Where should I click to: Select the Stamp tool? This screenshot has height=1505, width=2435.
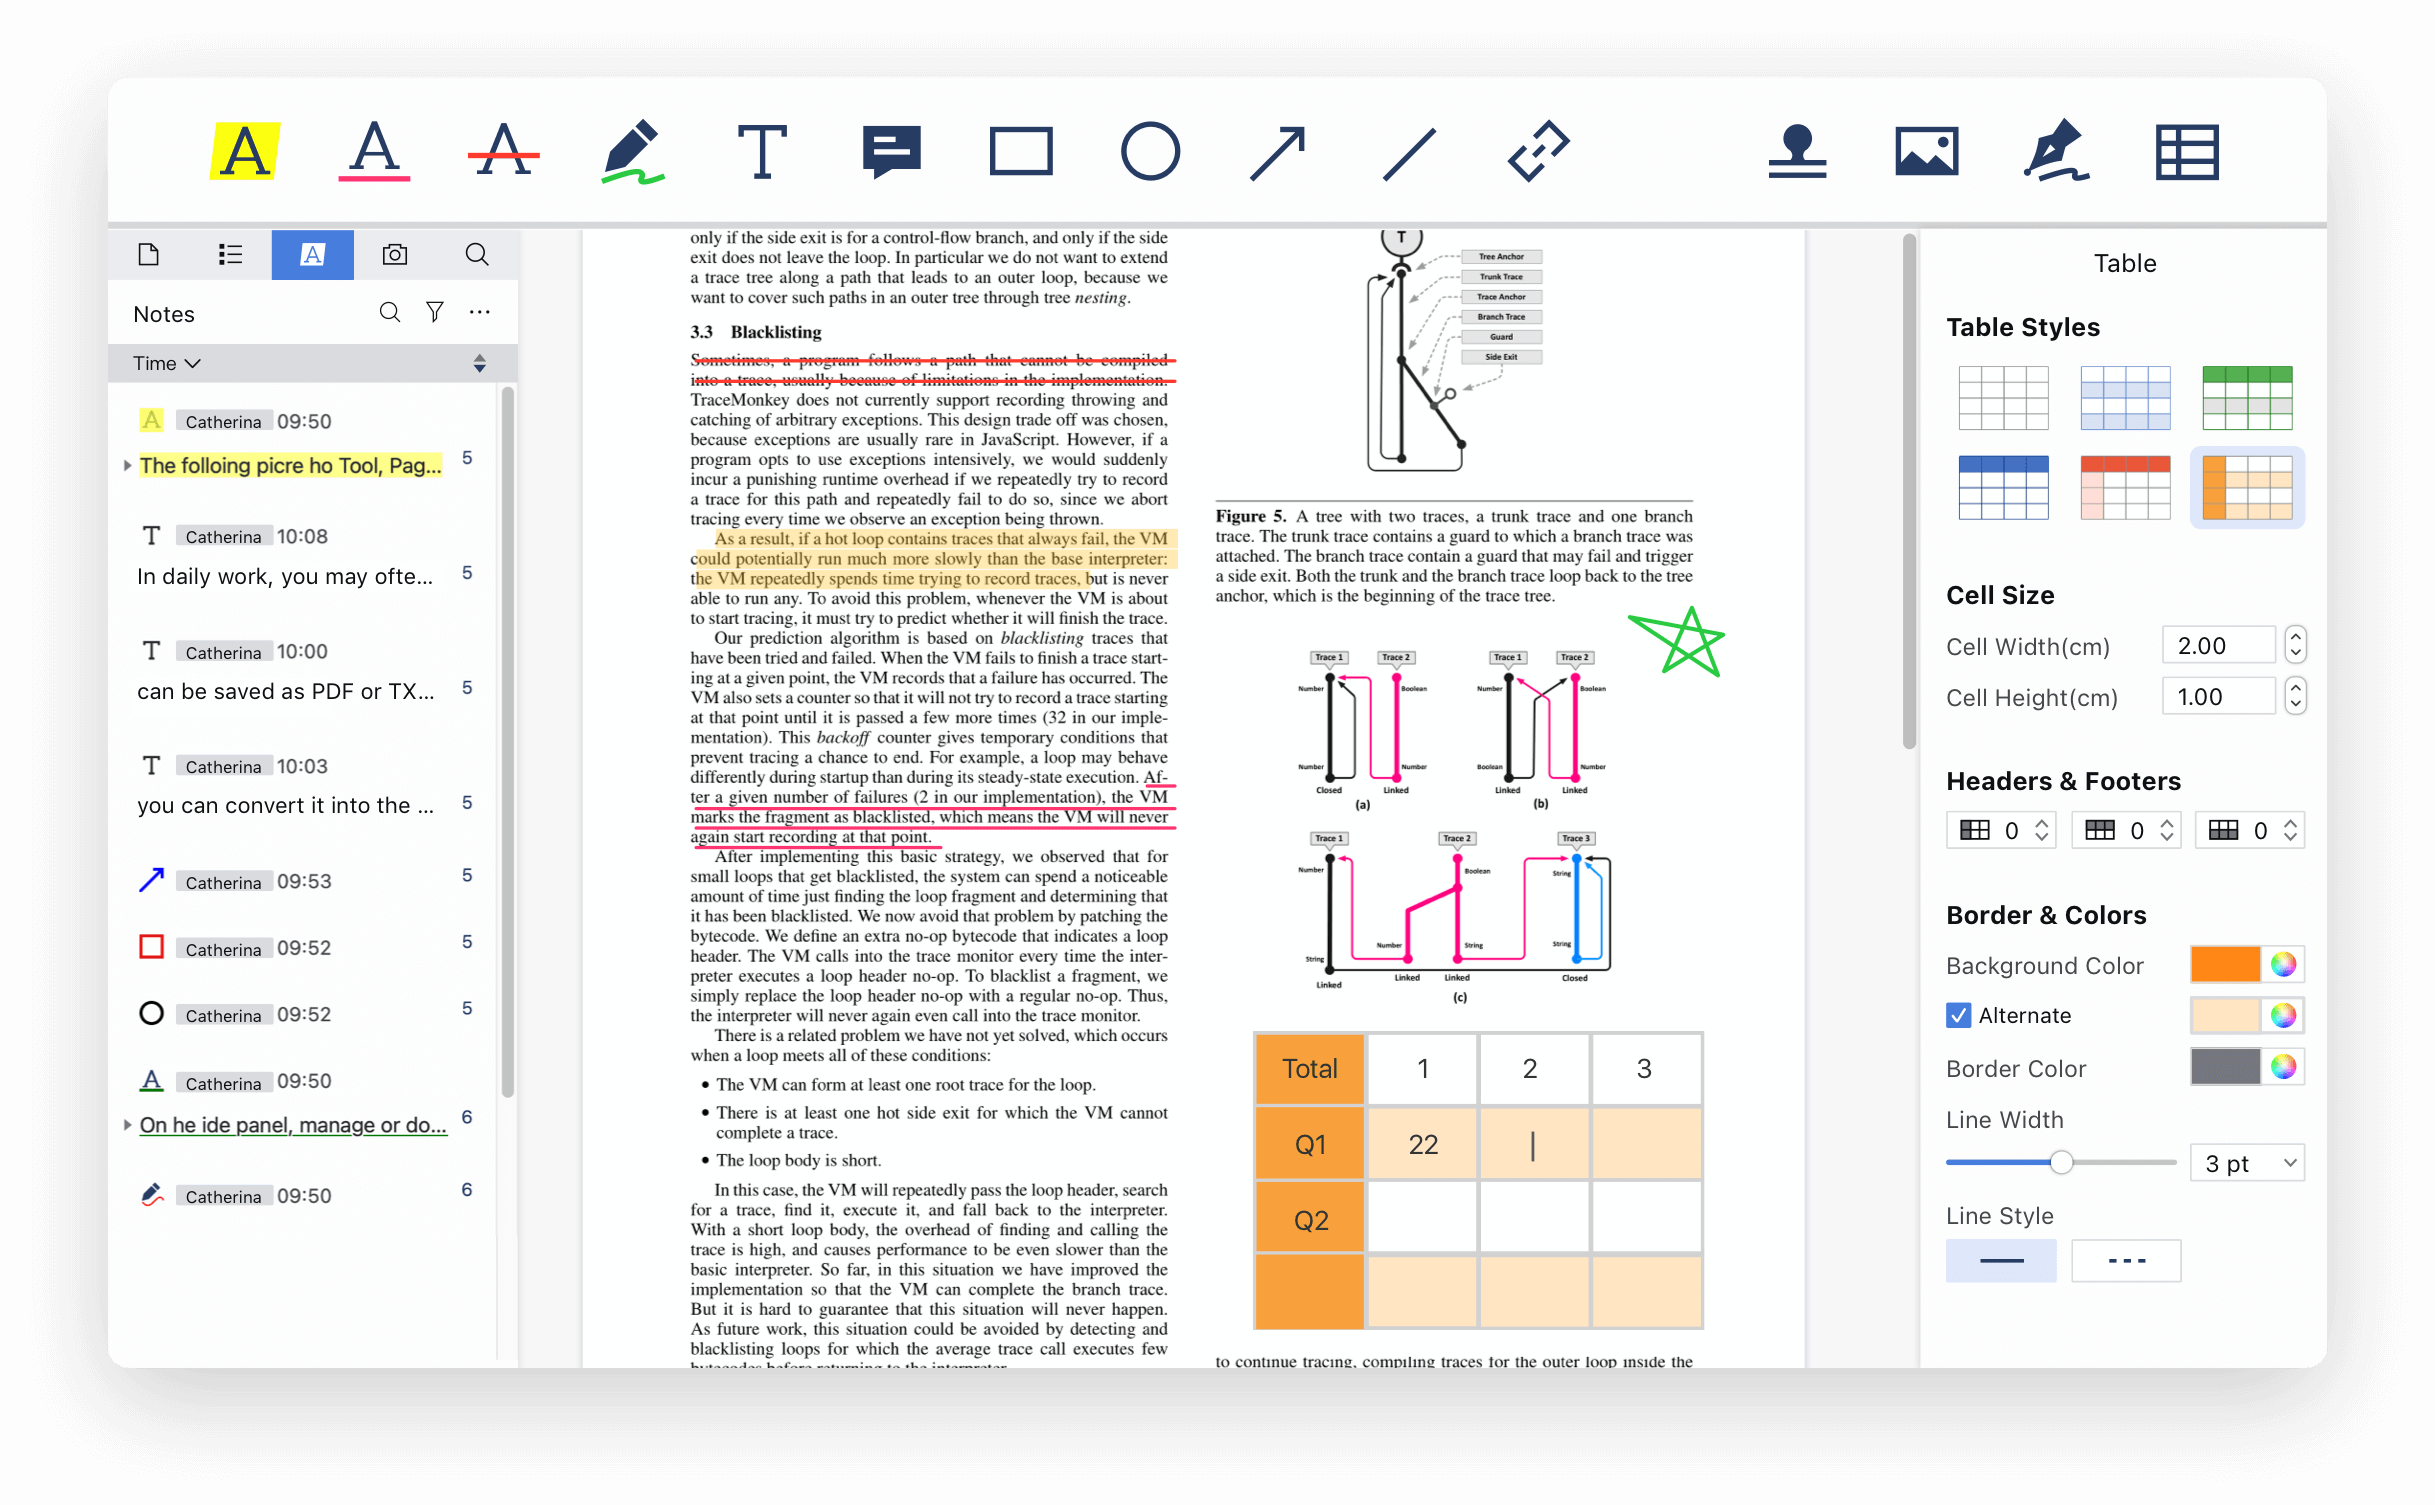pos(1797,152)
